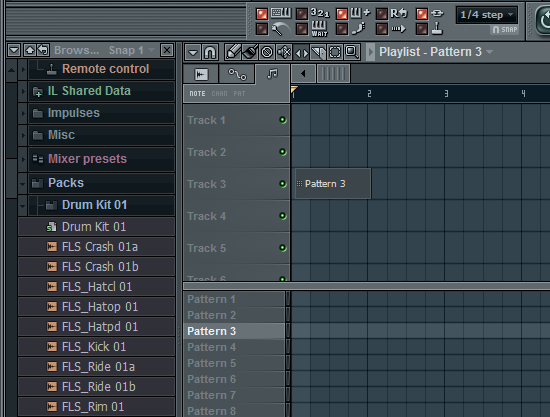Open the 1/4 step snap dropdown
550x417 pixels.
(487, 15)
